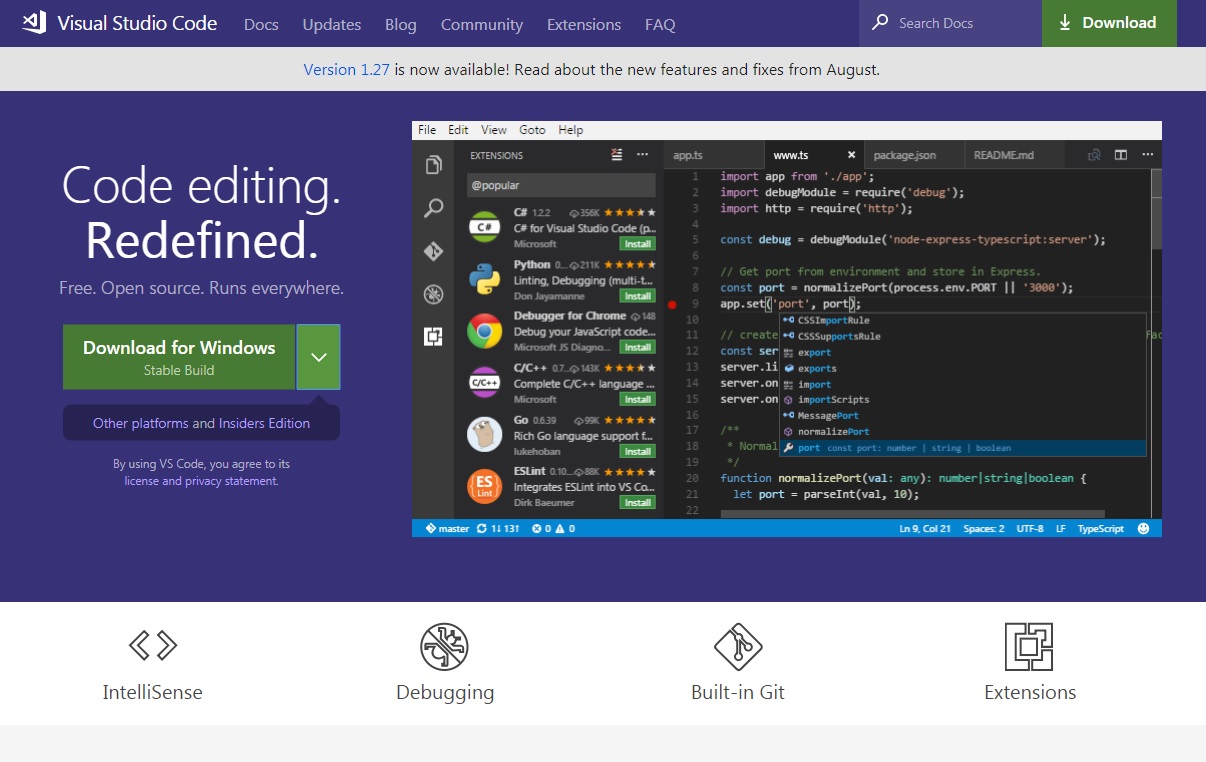Click the master branch status bar item
The height and width of the screenshot is (762, 1206).
[x=447, y=528]
